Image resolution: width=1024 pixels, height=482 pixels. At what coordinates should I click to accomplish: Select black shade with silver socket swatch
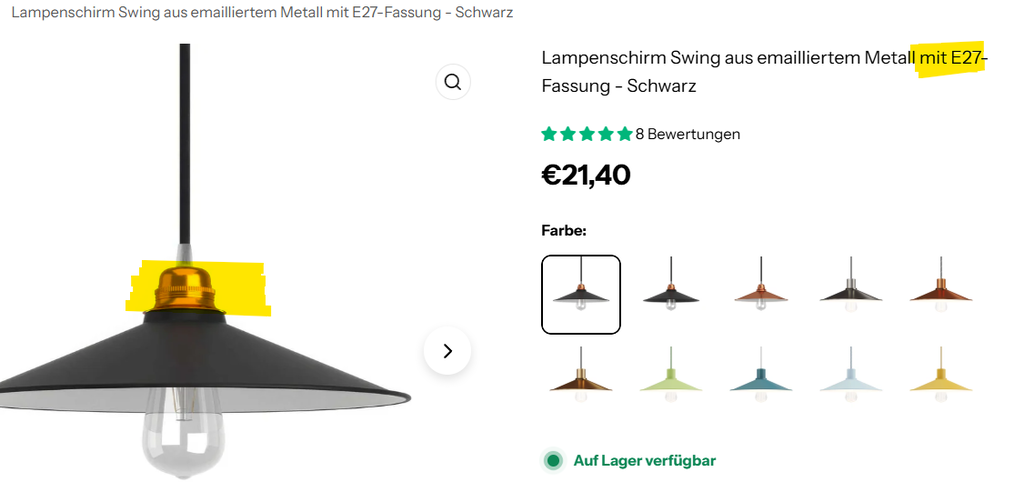tap(851, 294)
